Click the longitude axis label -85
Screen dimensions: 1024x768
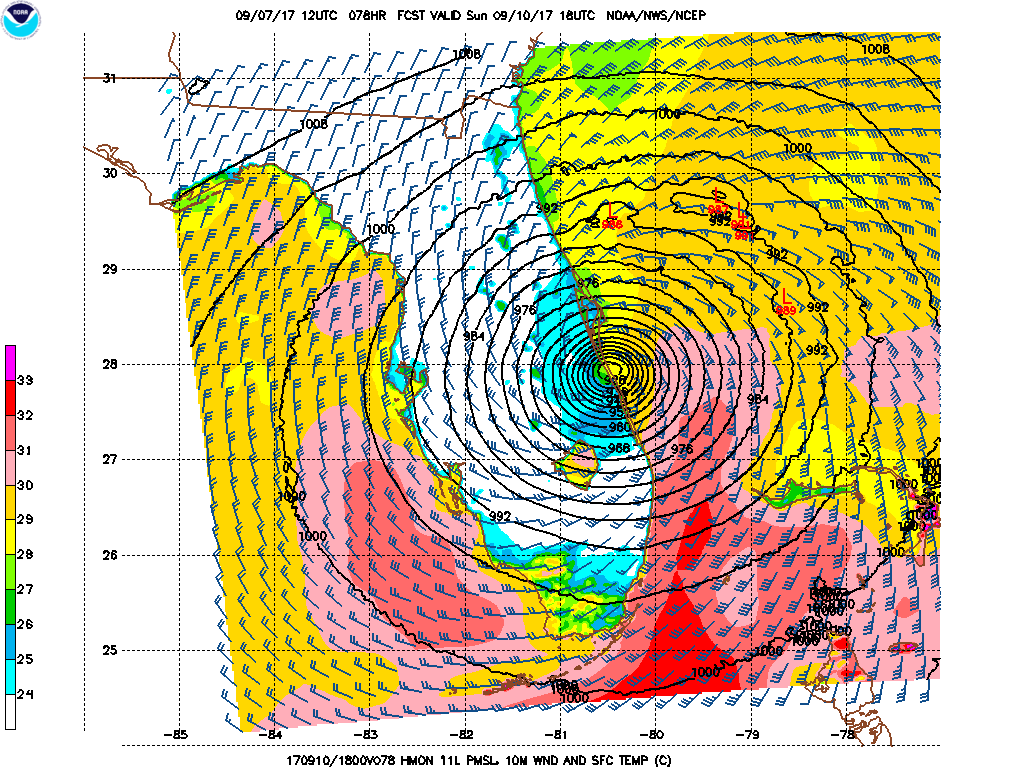tap(176, 735)
